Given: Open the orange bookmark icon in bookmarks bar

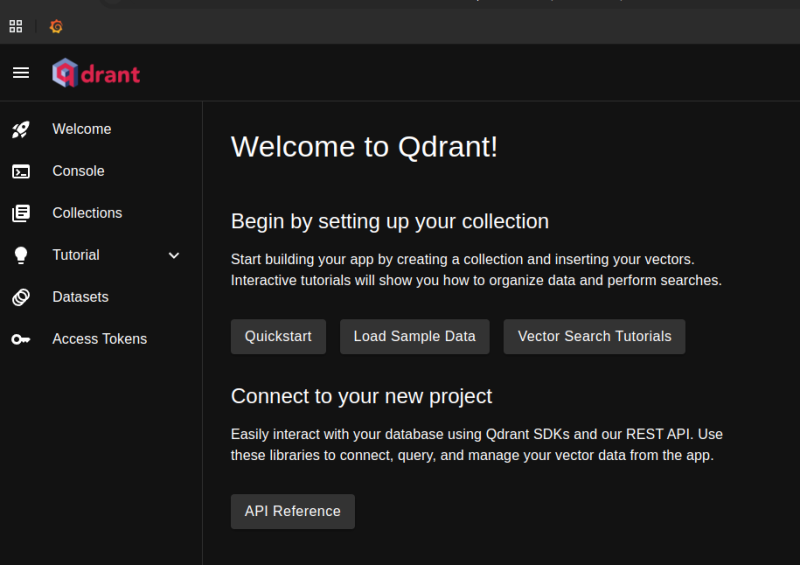Looking at the screenshot, I should (56, 26).
